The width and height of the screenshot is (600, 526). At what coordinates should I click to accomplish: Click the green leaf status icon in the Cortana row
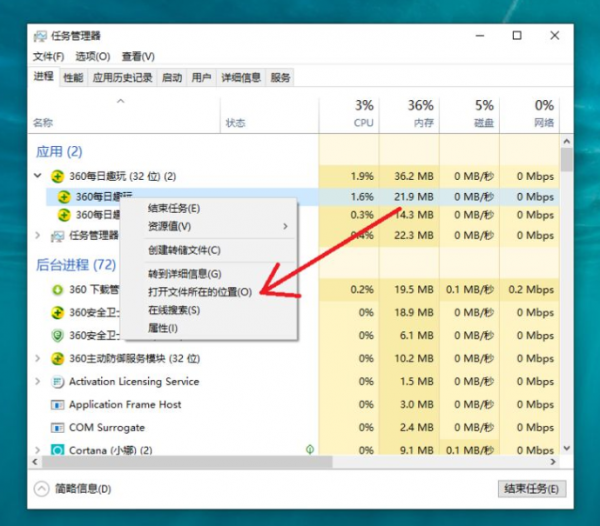click(310, 449)
